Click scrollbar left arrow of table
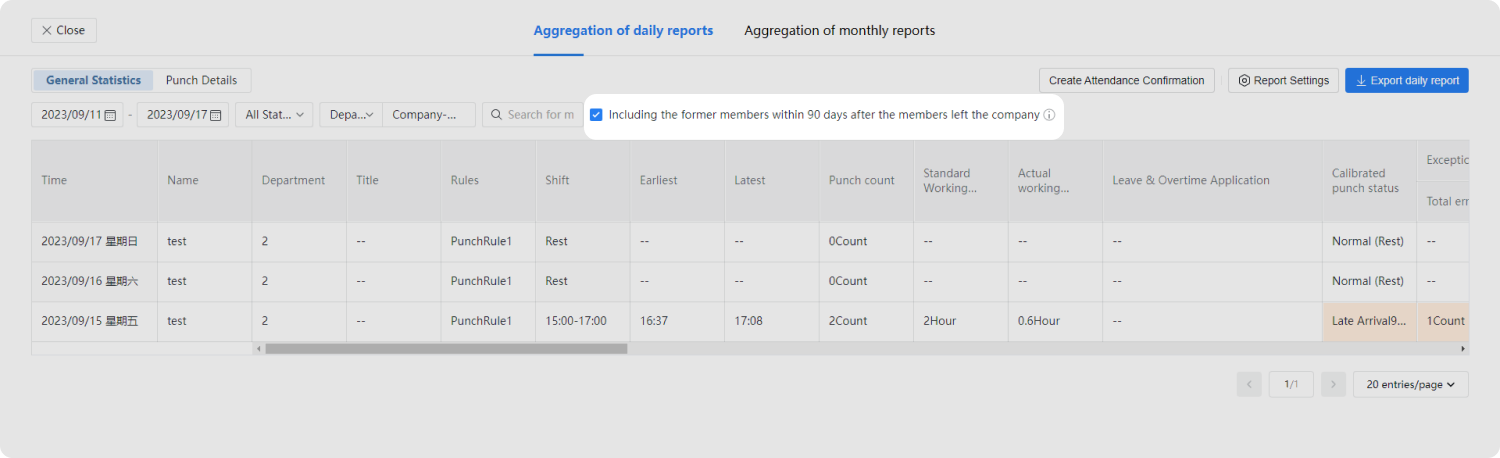The width and height of the screenshot is (1500, 458). (258, 348)
